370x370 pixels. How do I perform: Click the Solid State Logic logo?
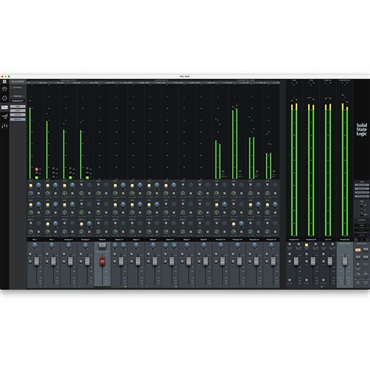[x=361, y=129]
